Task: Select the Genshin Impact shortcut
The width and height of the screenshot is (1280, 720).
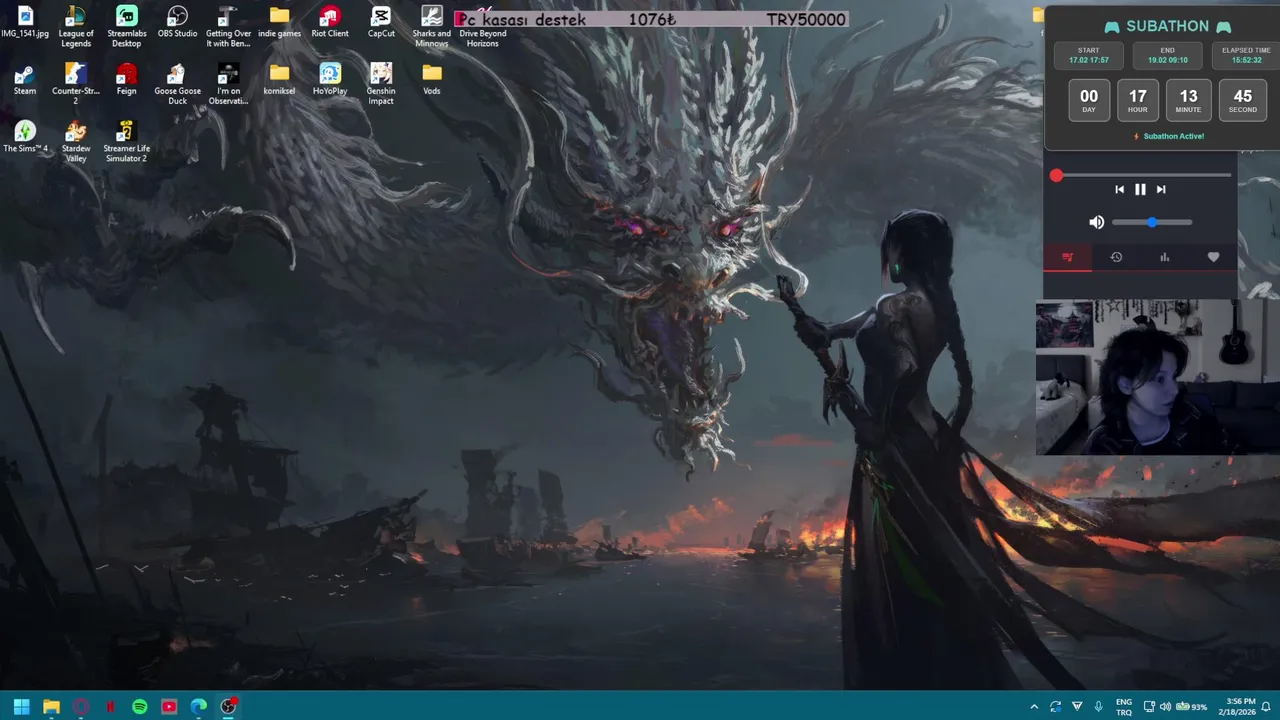Action: coord(381,84)
